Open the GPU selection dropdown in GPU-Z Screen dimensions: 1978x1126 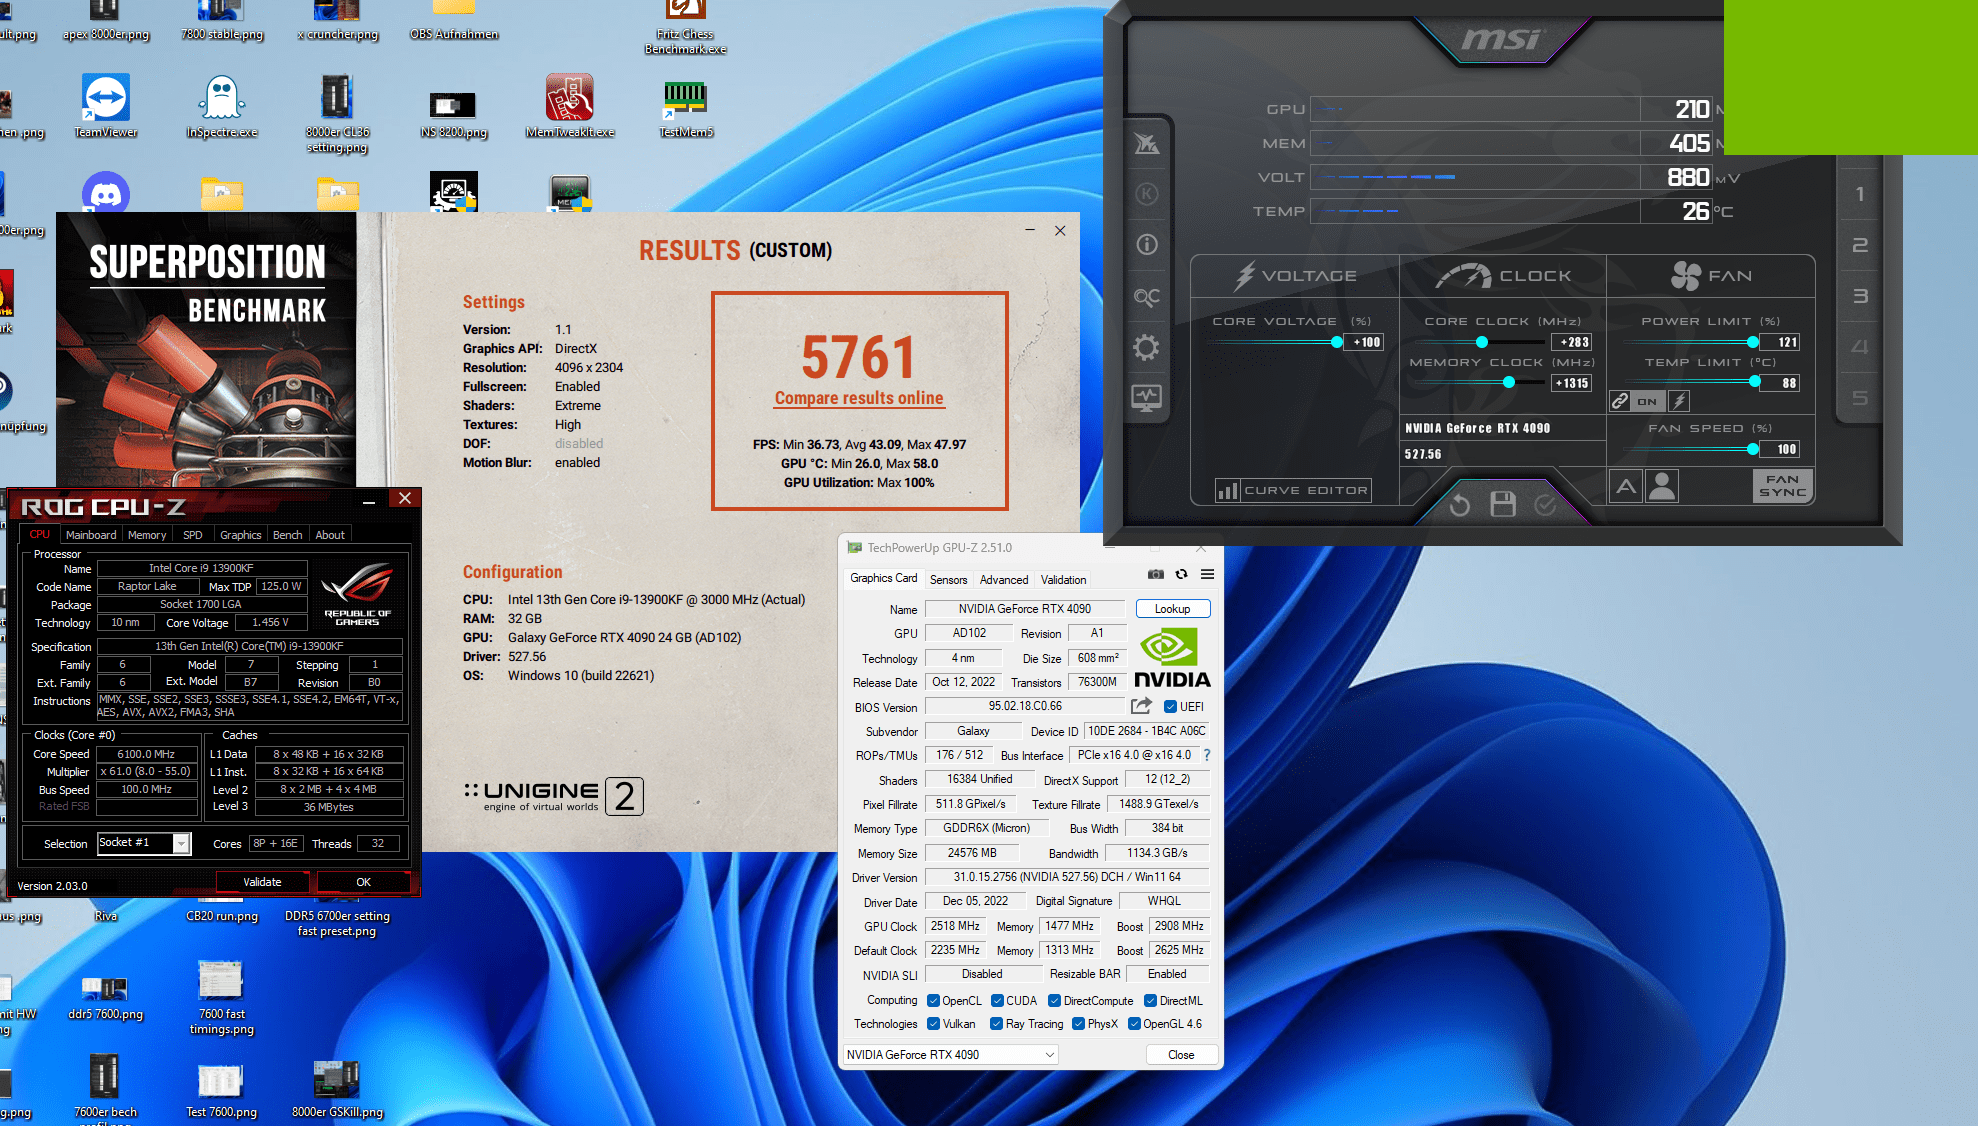coord(950,1055)
